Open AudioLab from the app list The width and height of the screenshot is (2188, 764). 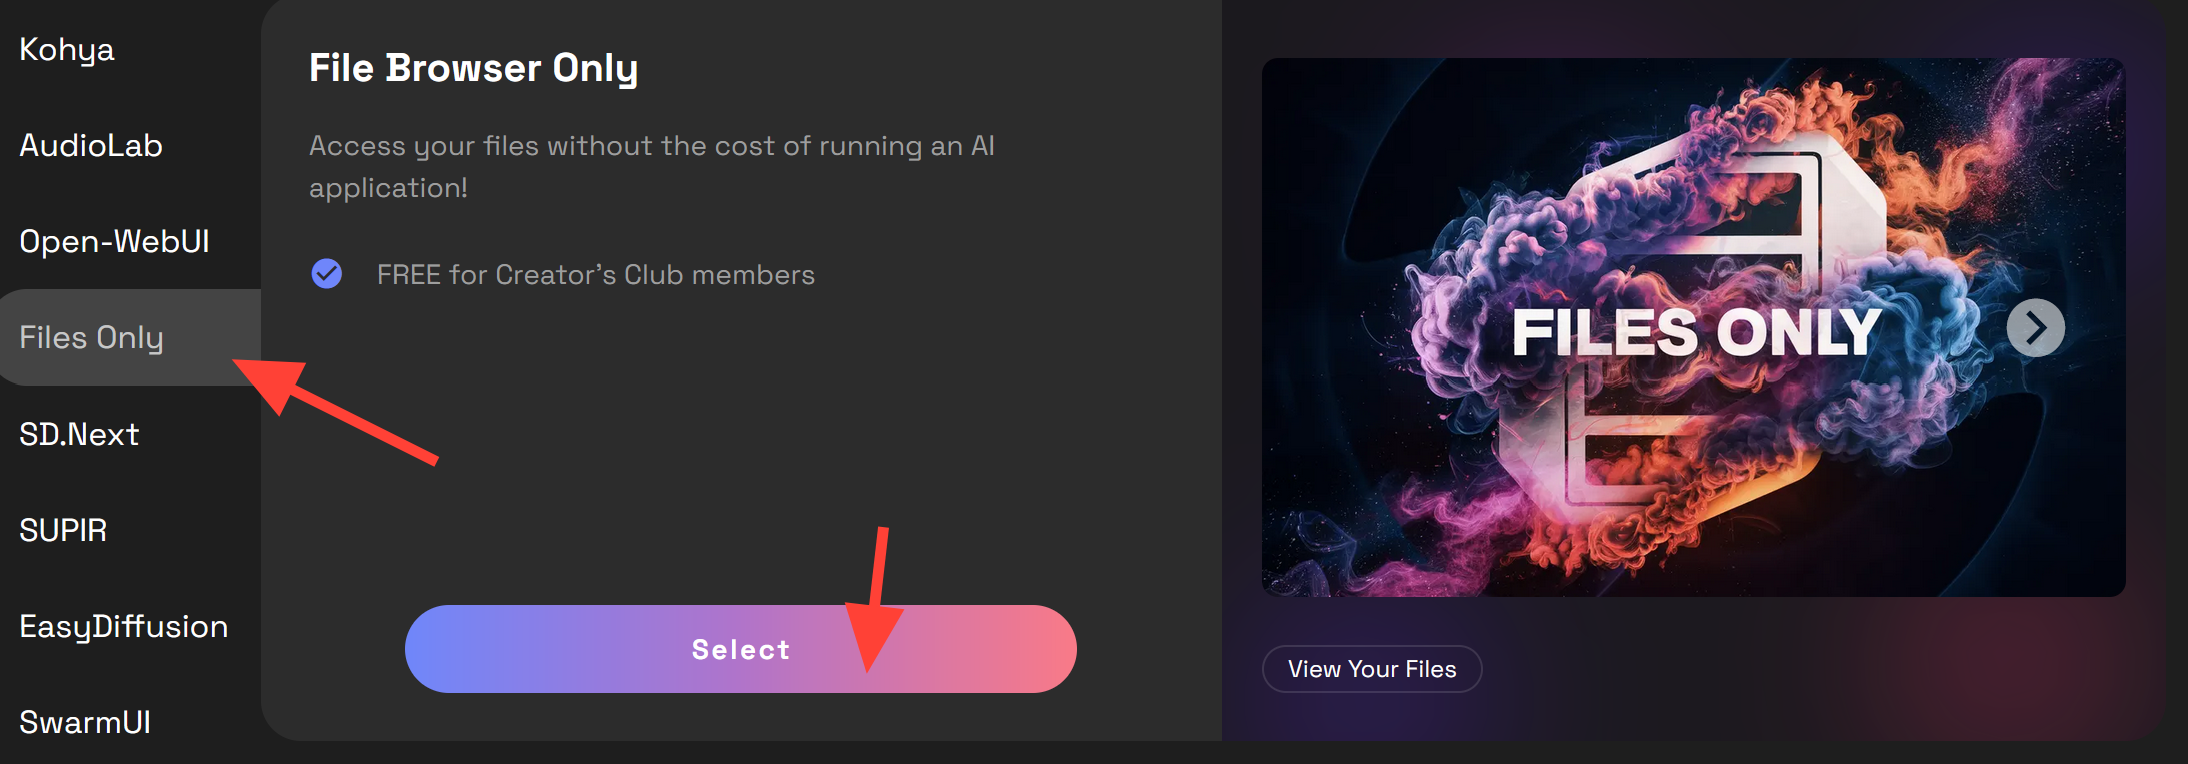[91, 145]
